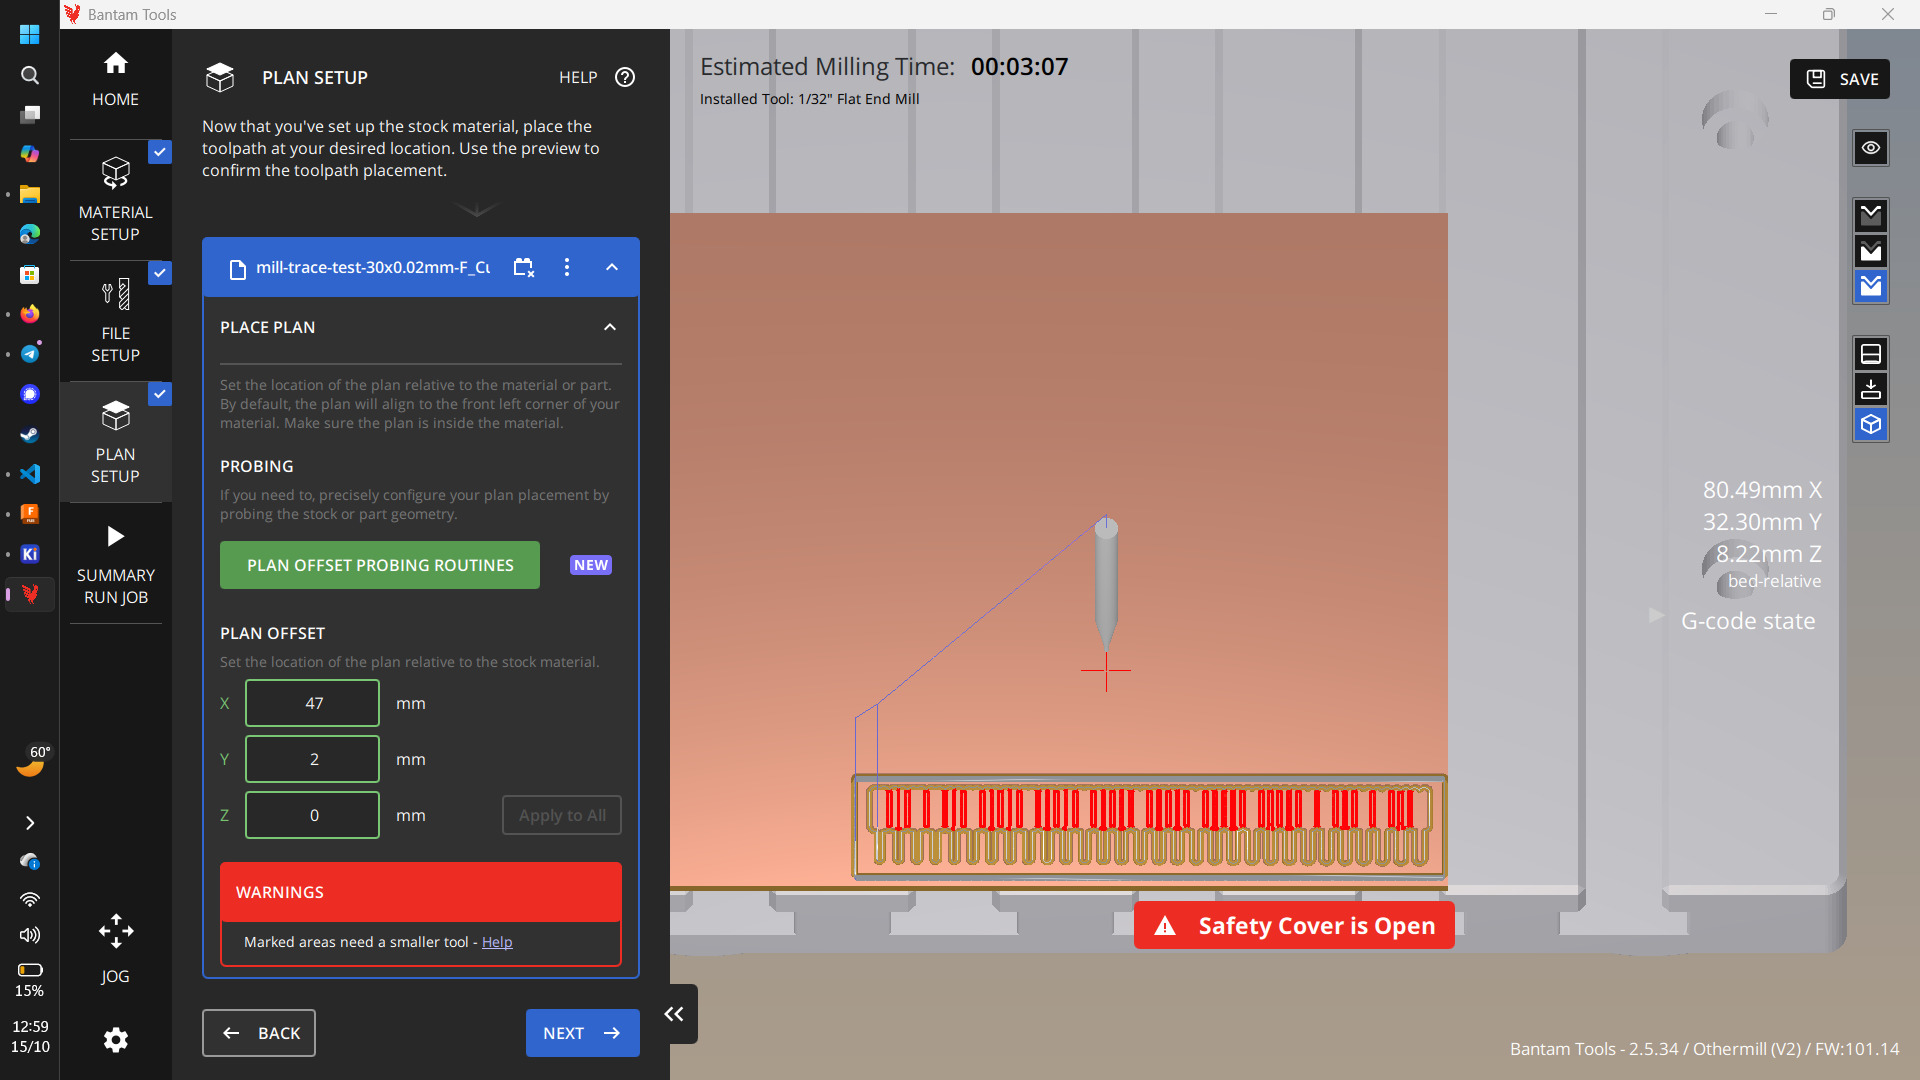This screenshot has width=1920, height=1080.
Task: Open settings gear in sidebar
Action: tap(116, 1040)
